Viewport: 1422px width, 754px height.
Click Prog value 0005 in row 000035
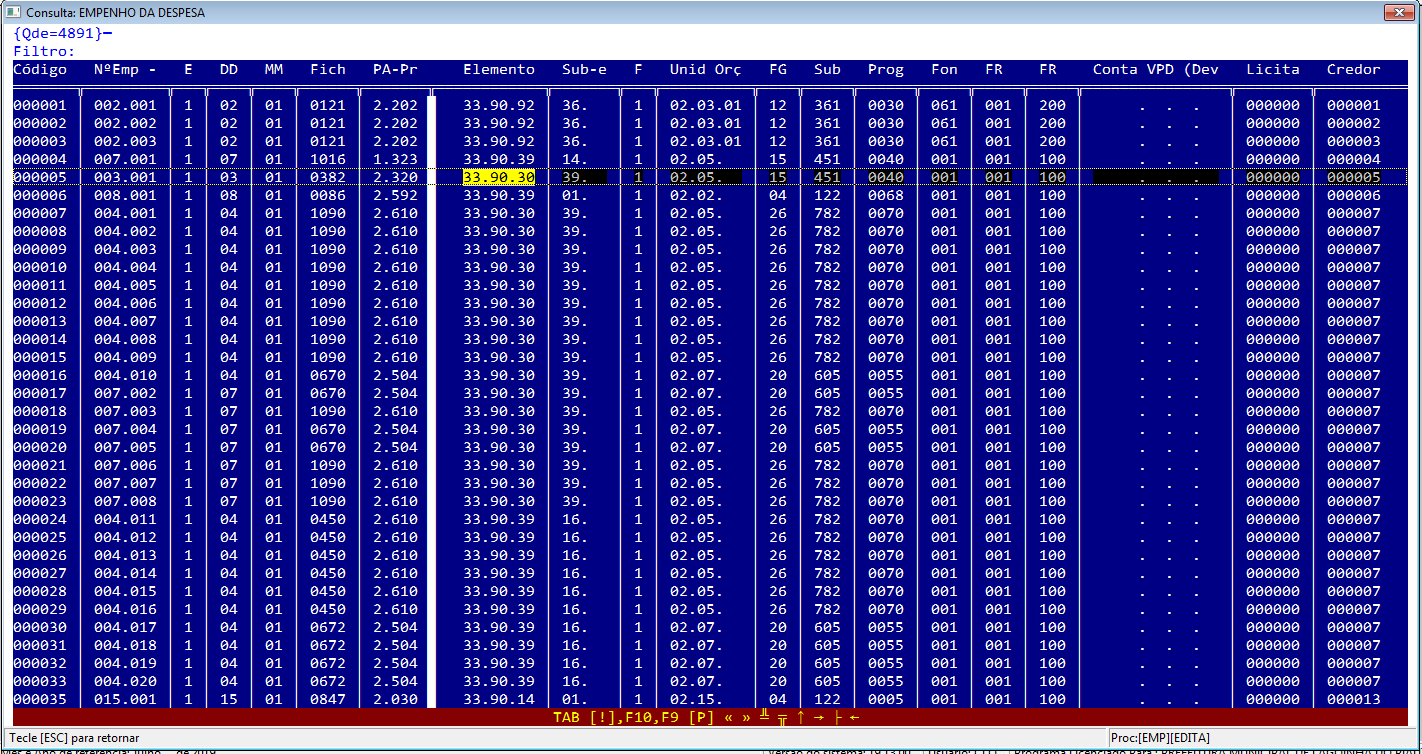pos(886,700)
